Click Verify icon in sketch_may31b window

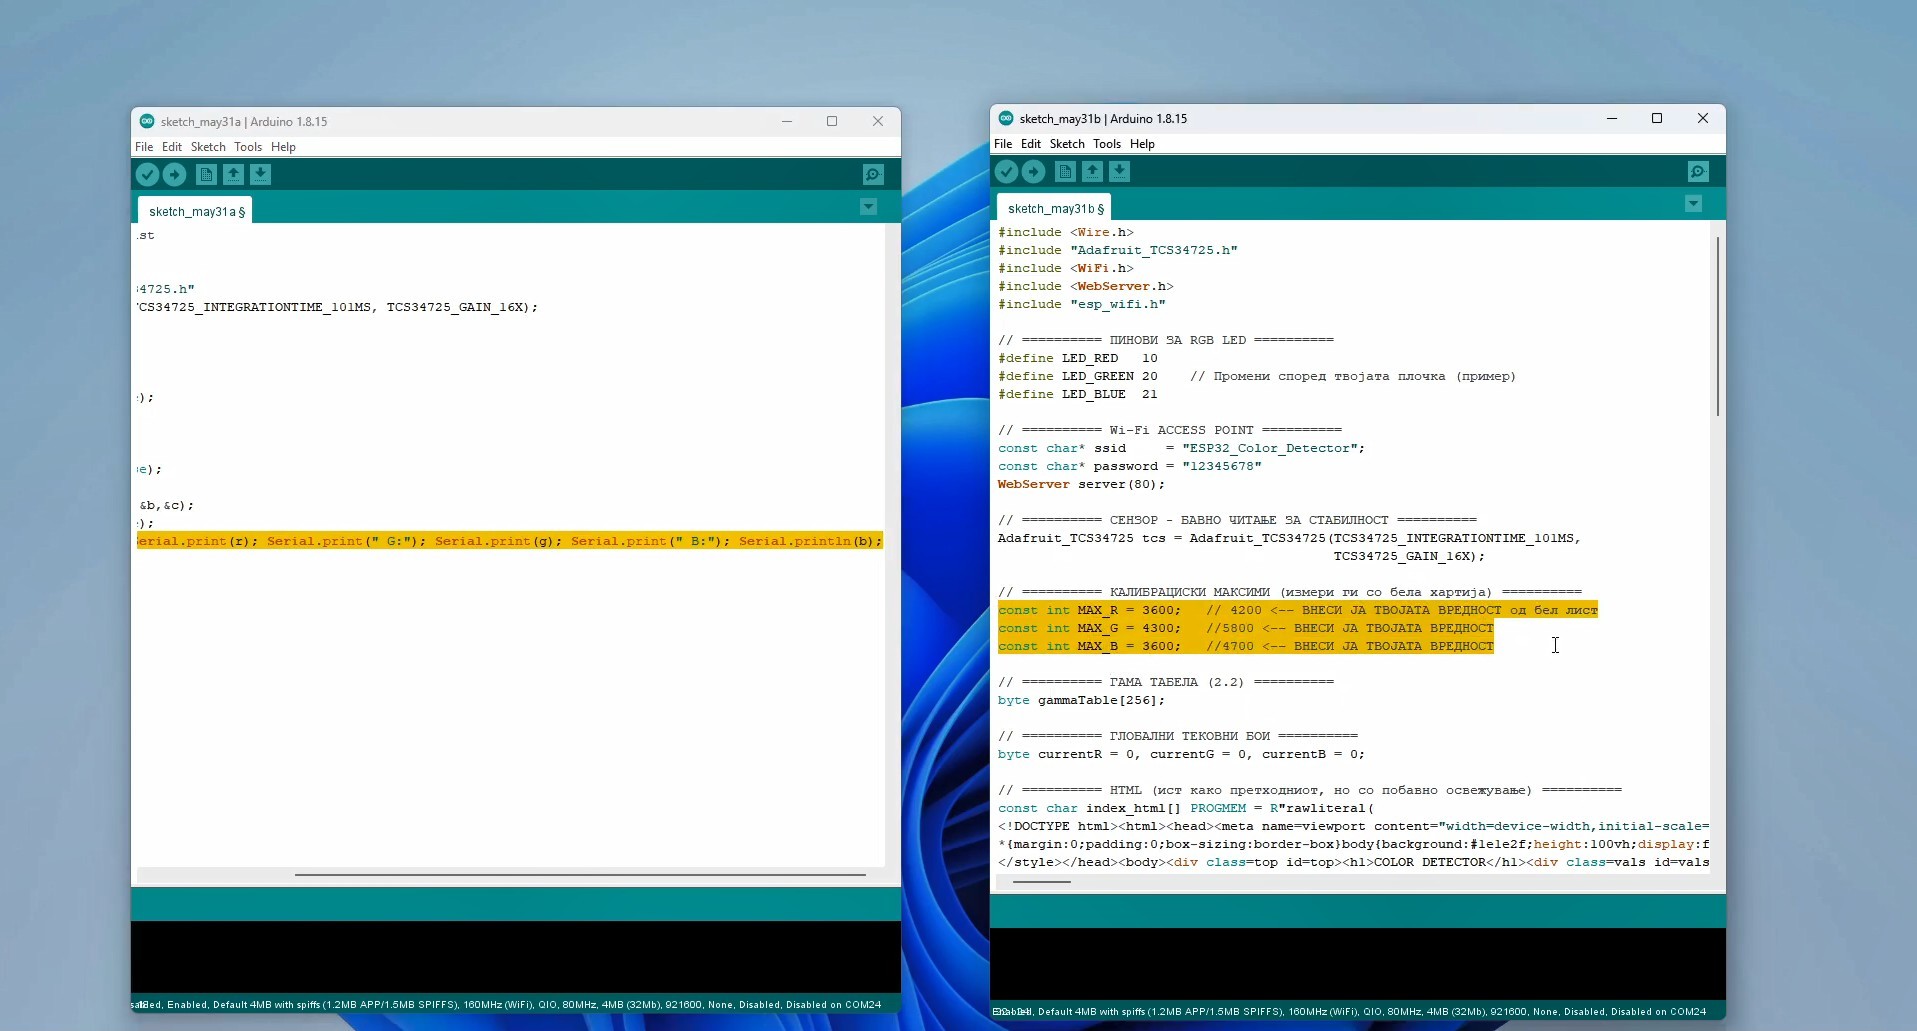coord(1006,172)
